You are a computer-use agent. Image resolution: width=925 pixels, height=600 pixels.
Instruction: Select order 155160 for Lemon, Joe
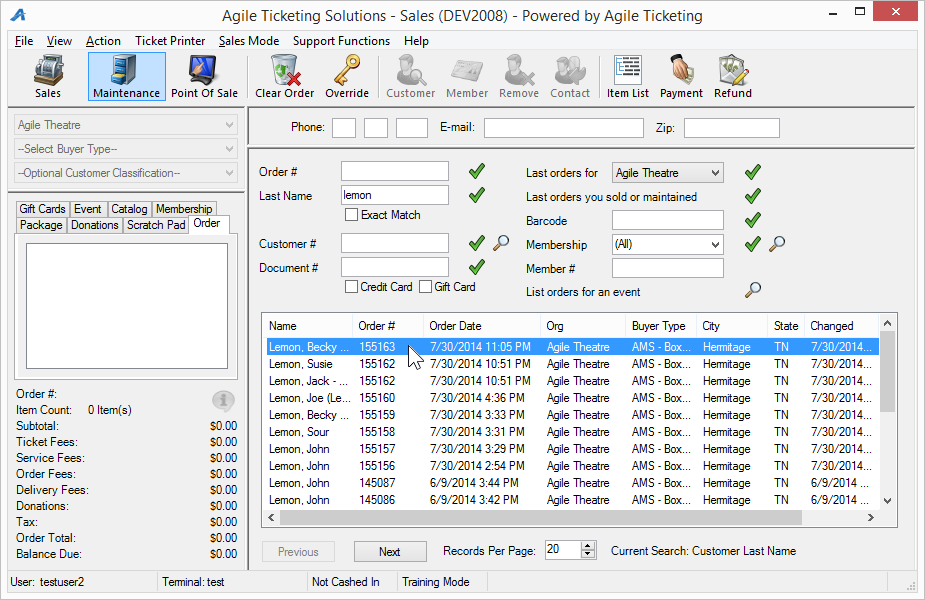click(572, 398)
